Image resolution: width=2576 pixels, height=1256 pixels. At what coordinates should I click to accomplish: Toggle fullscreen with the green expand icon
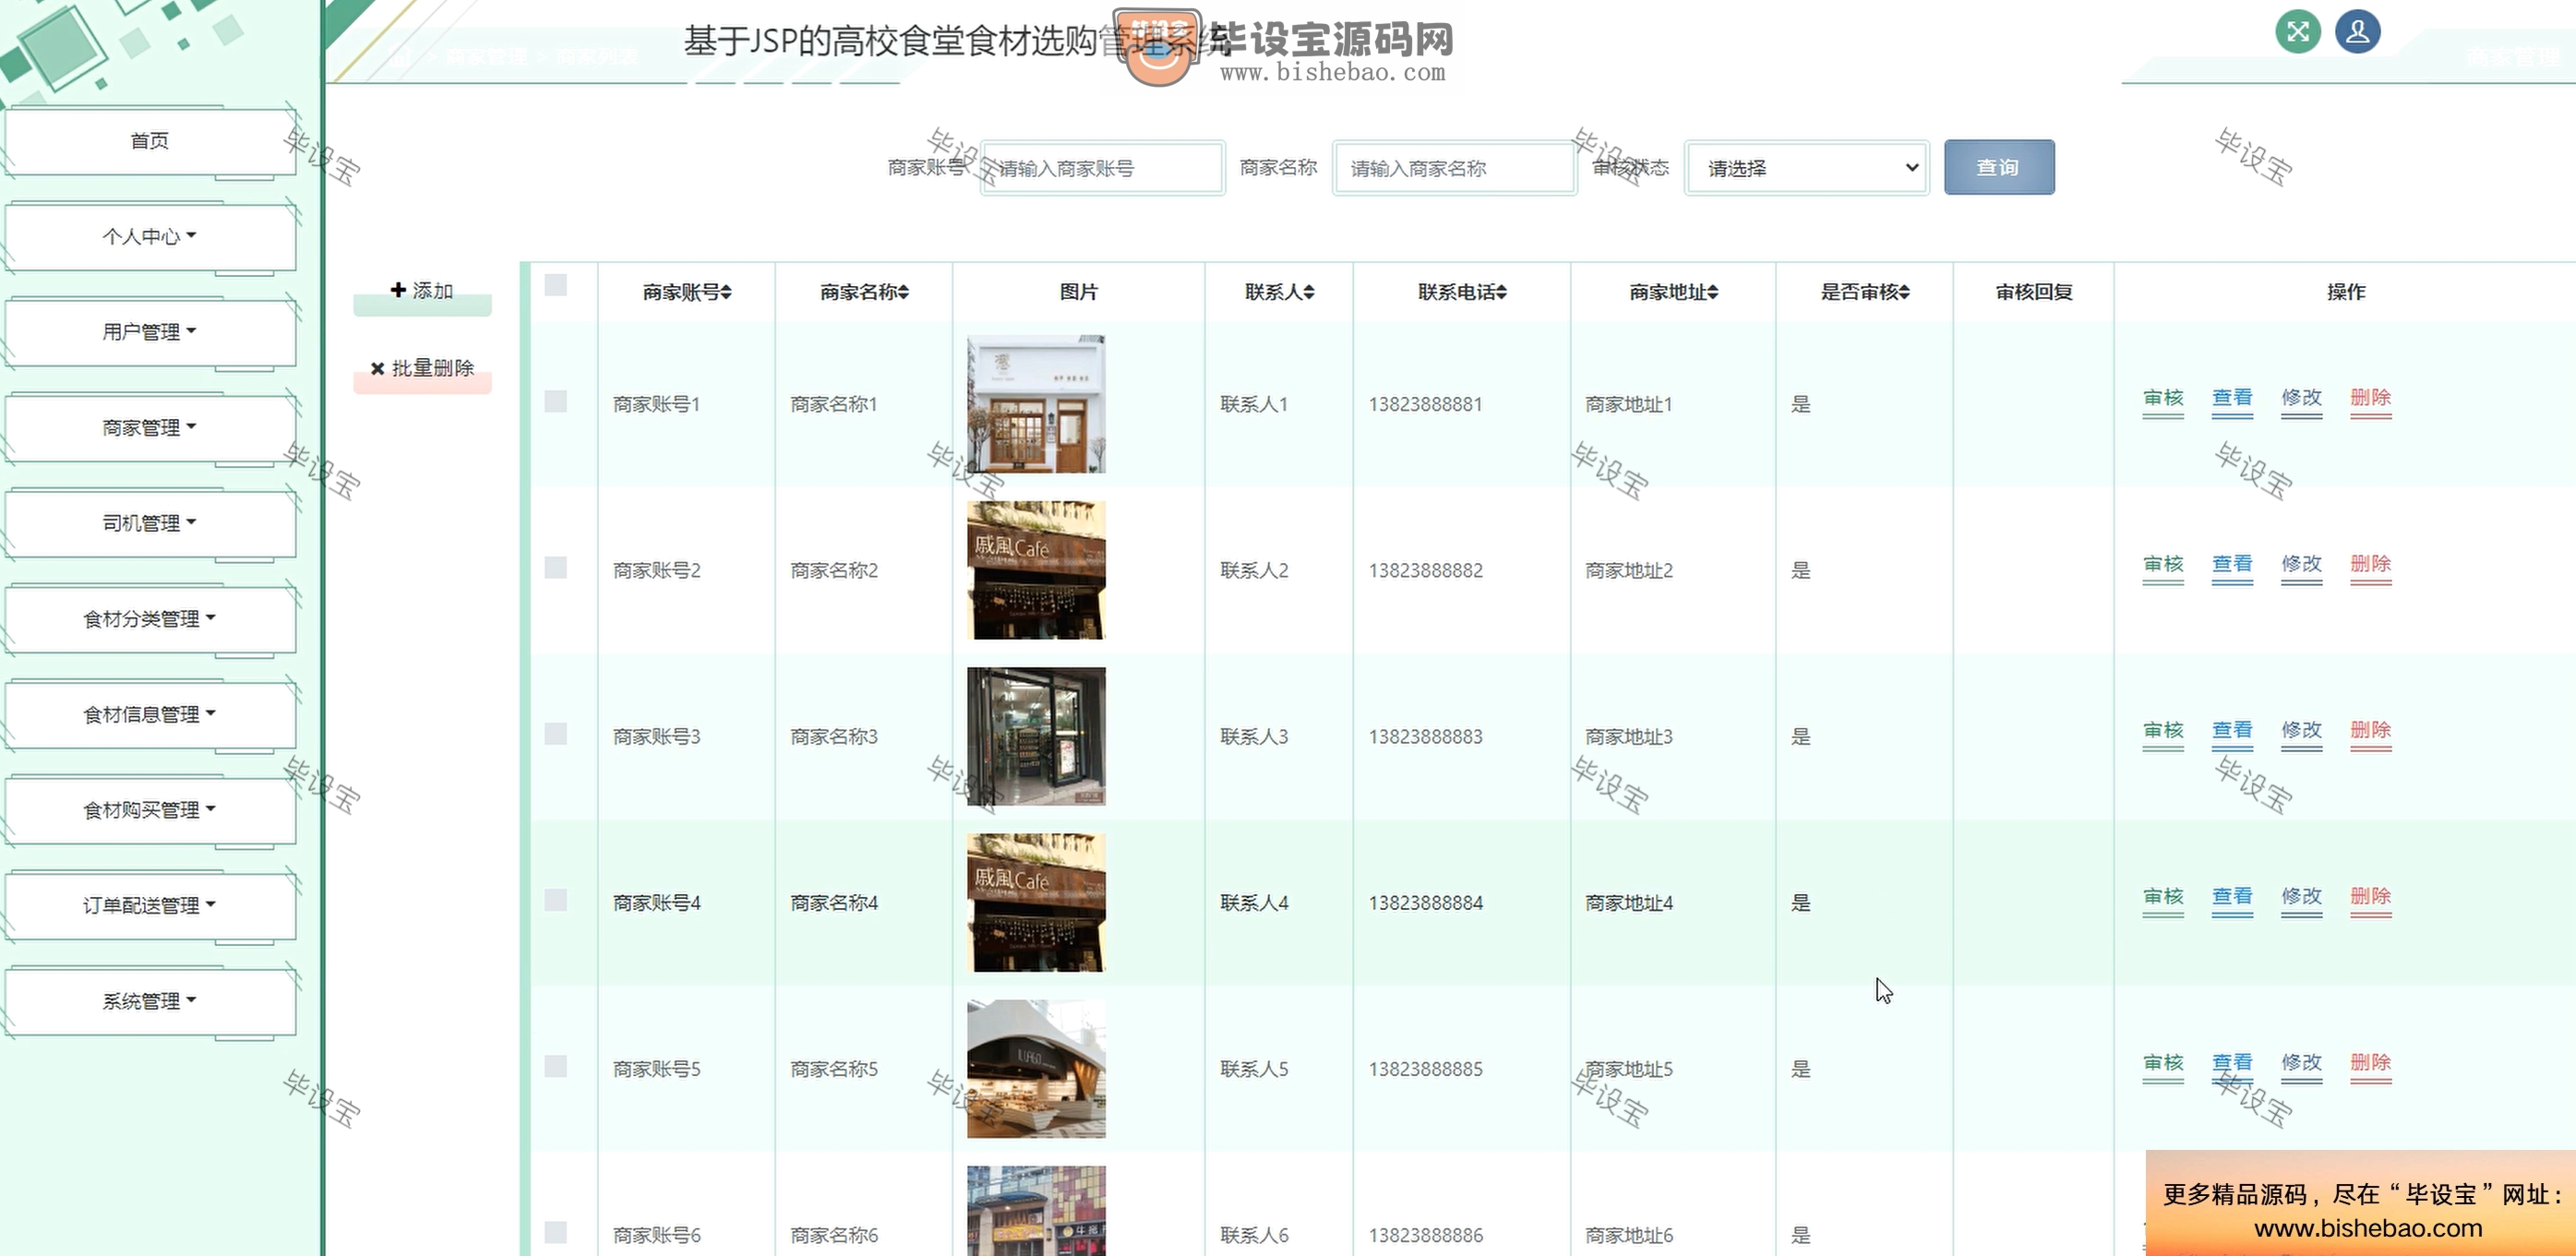(2298, 32)
